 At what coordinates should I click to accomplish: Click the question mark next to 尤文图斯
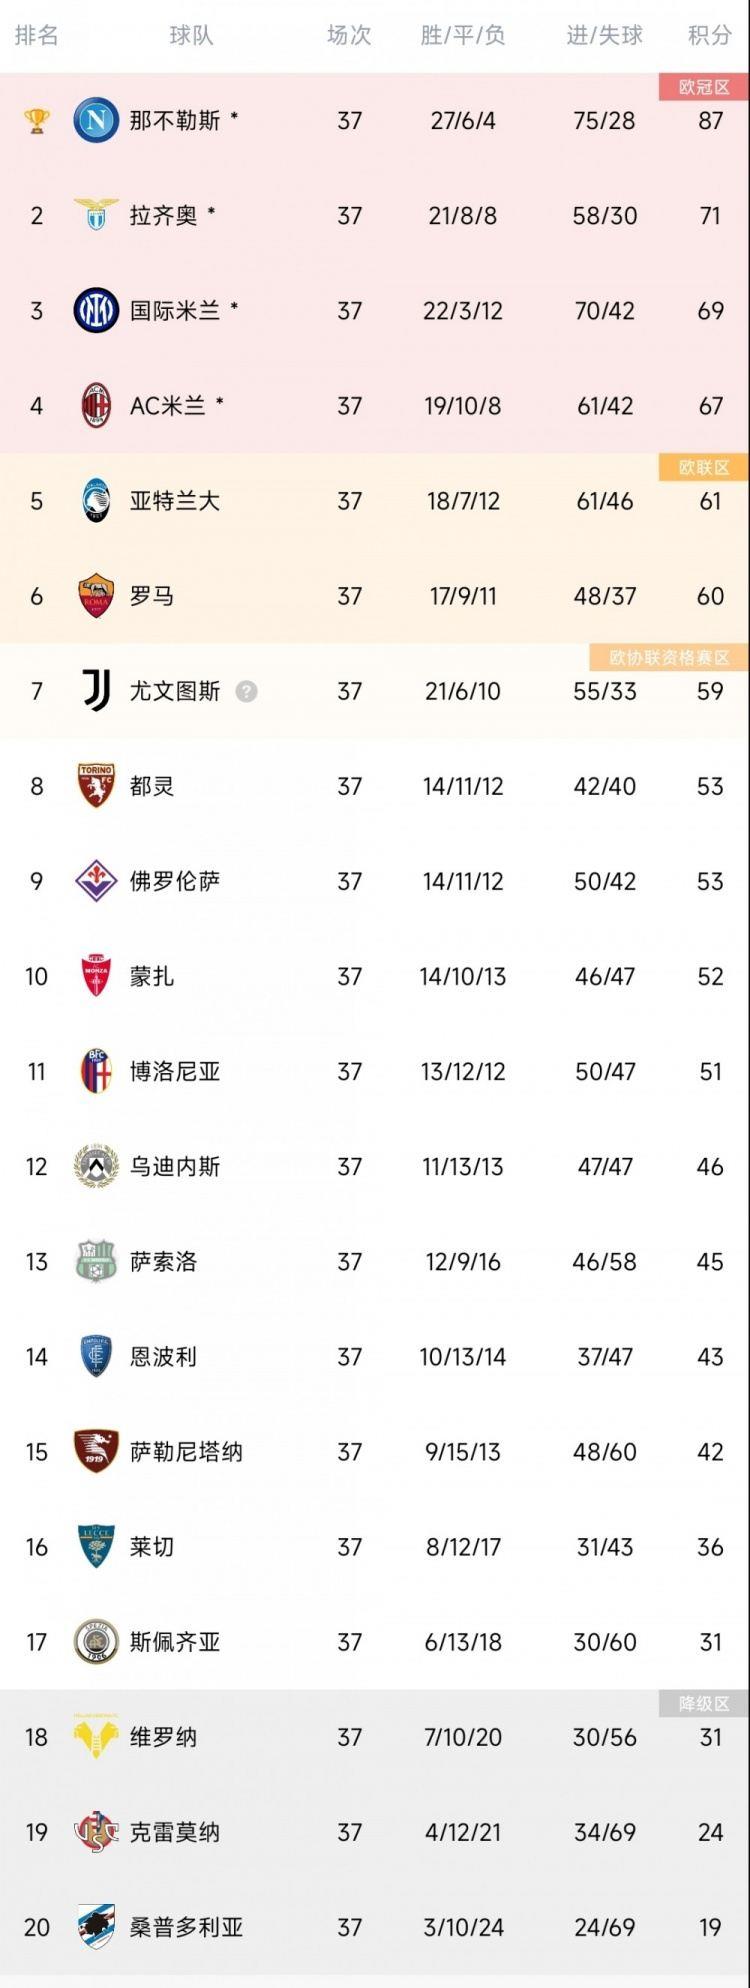pyautogui.click(x=246, y=691)
